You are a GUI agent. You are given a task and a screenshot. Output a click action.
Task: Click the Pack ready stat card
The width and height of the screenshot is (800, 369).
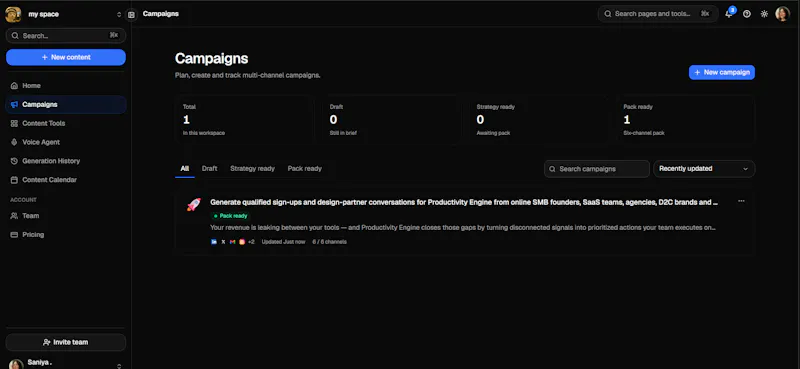click(x=685, y=120)
